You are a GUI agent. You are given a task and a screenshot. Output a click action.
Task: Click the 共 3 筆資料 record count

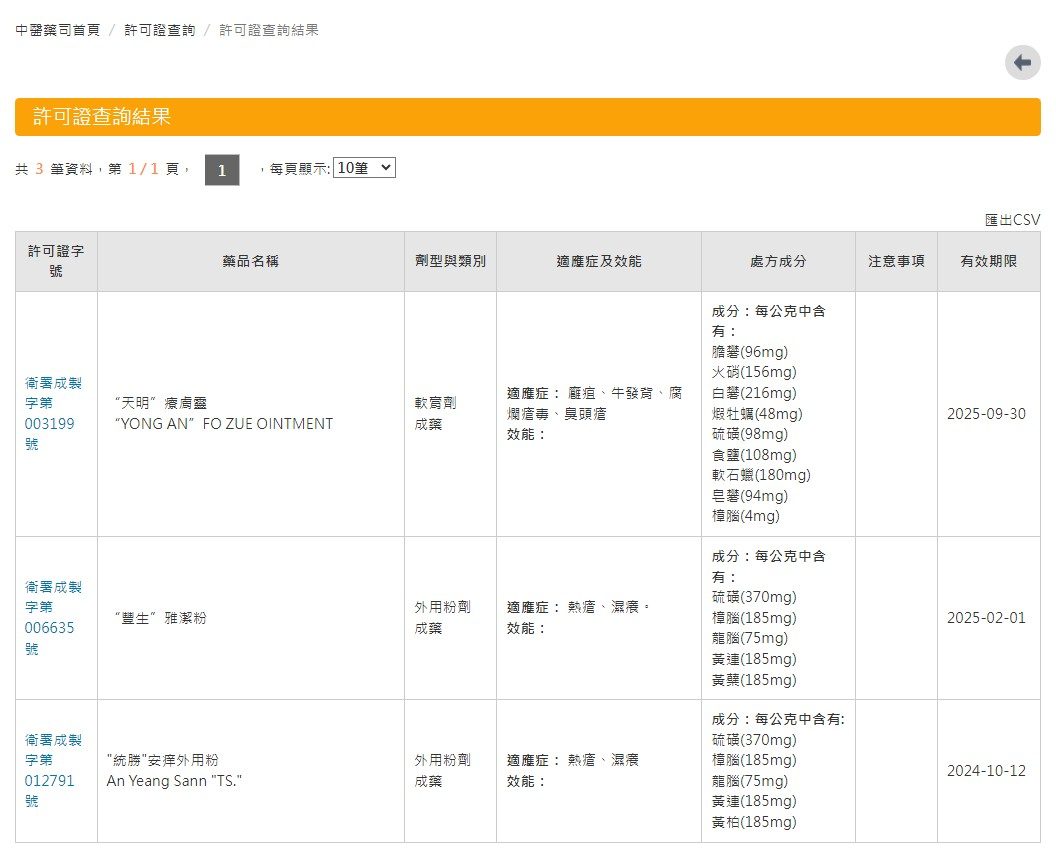(x=53, y=168)
